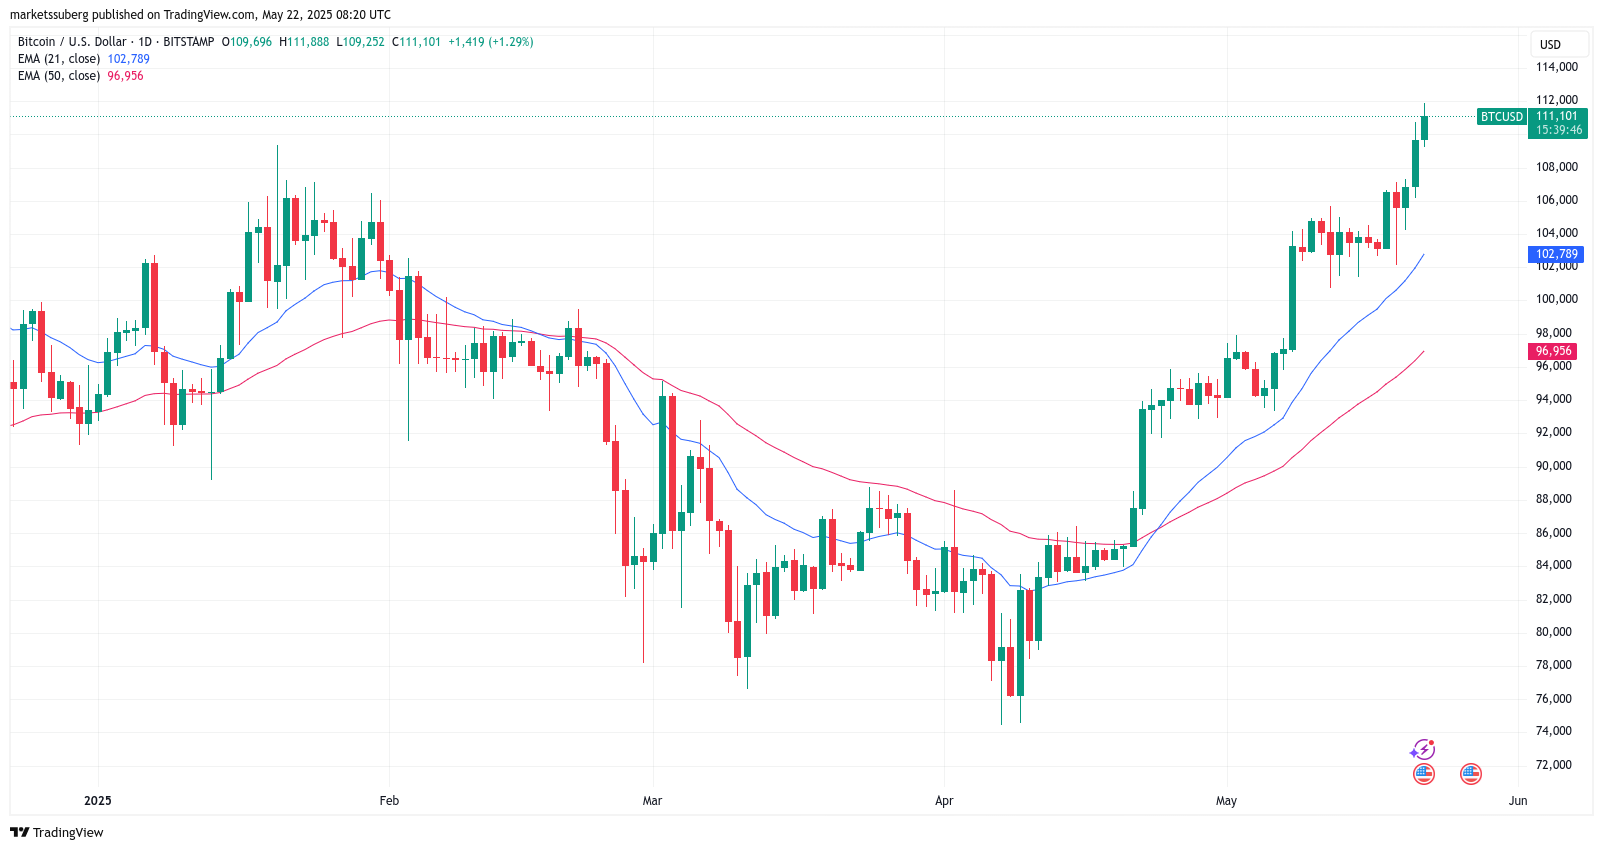Click the Apr label on time axis
This screenshot has height=850, width=1603.
[x=944, y=800]
